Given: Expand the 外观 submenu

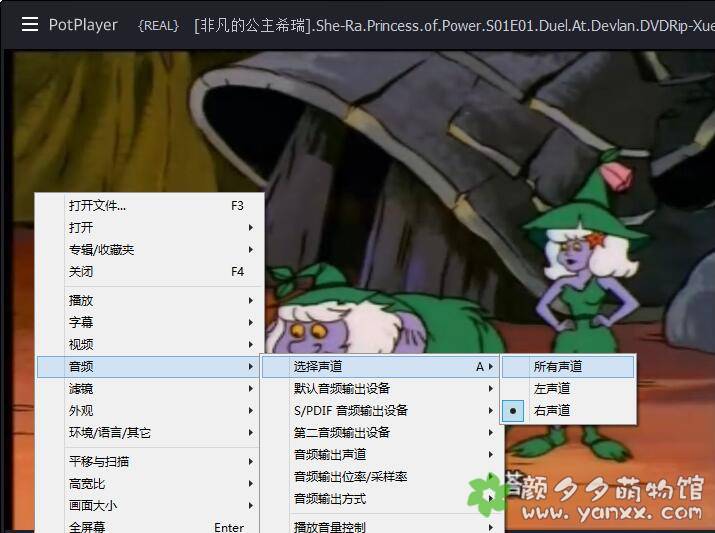Looking at the screenshot, I should tap(148, 410).
